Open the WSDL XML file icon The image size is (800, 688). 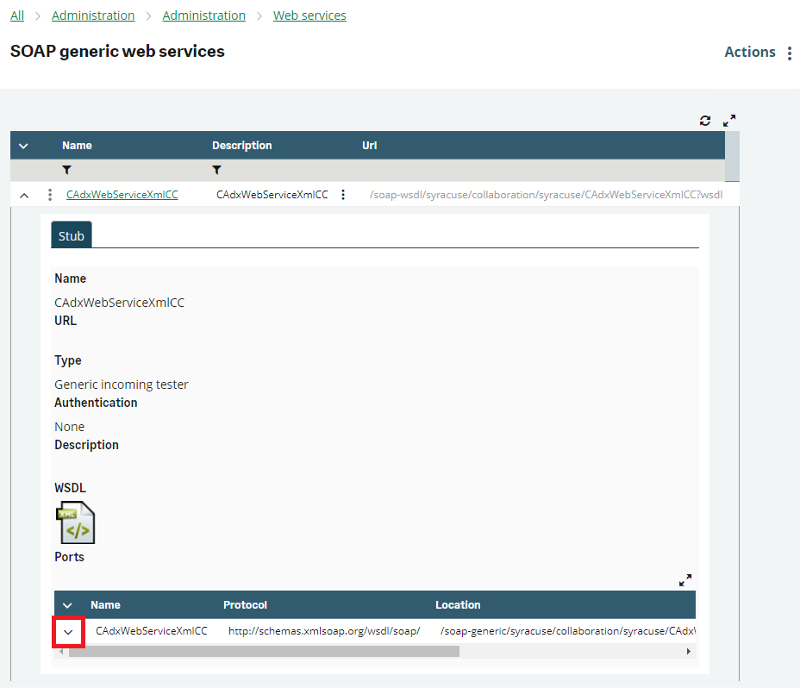coord(75,522)
